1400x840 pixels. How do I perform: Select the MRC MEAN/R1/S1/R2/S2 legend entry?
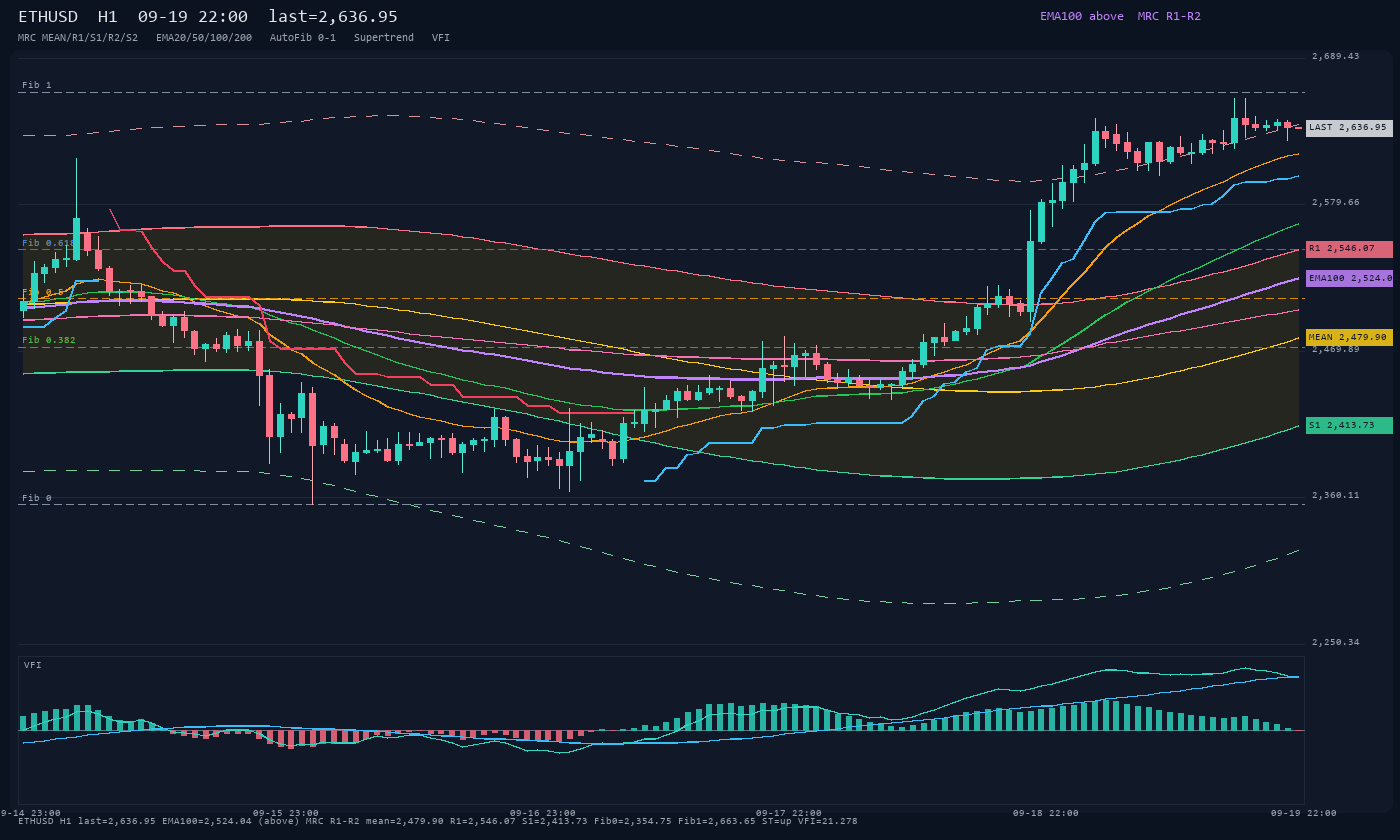point(78,38)
